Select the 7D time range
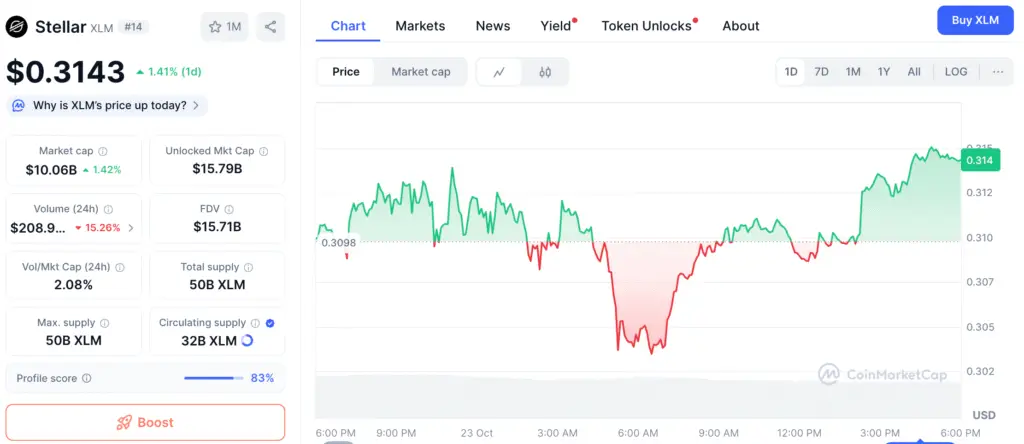The height and width of the screenshot is (444, 1024). pos(821,72)
